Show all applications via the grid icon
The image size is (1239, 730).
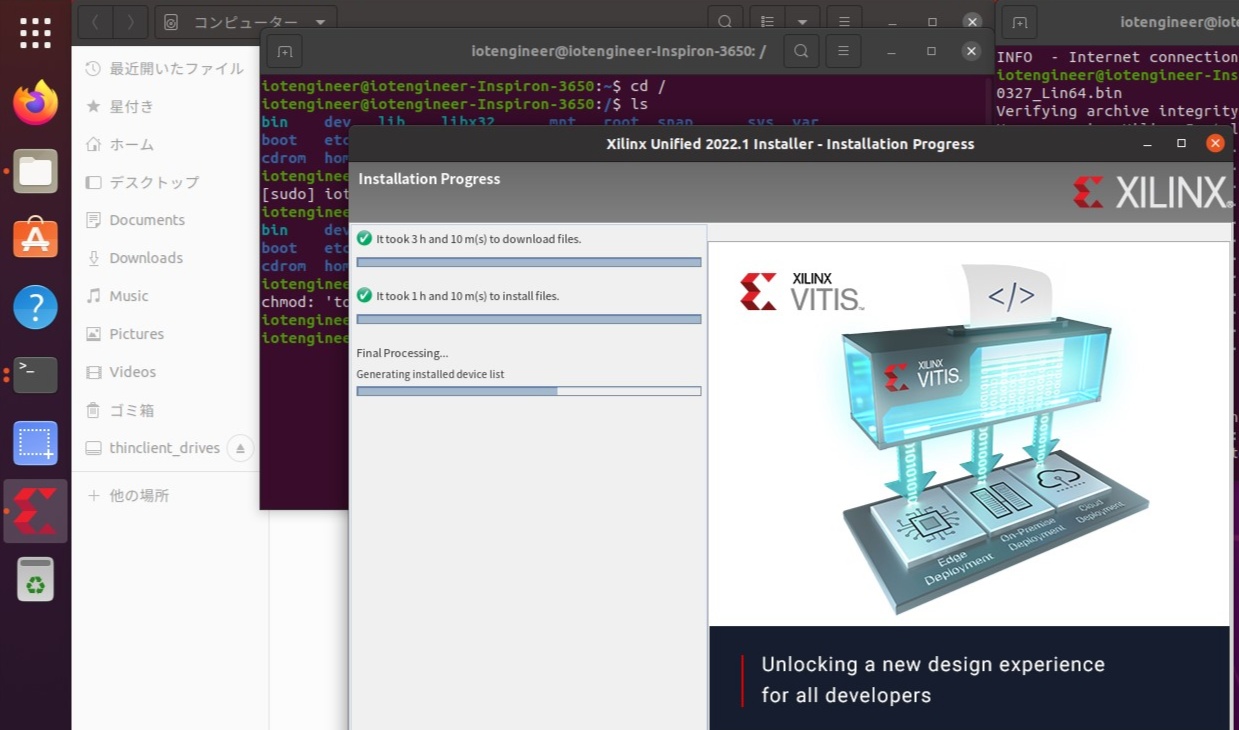click(36, 31)
